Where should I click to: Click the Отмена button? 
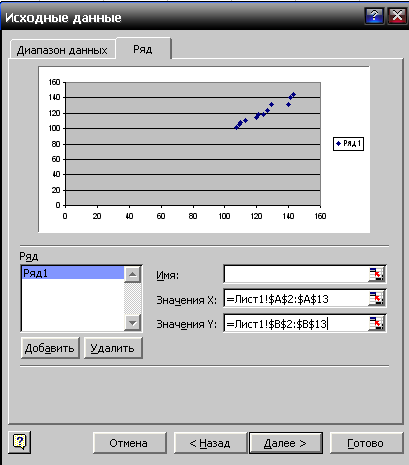(x=129, y=443)
